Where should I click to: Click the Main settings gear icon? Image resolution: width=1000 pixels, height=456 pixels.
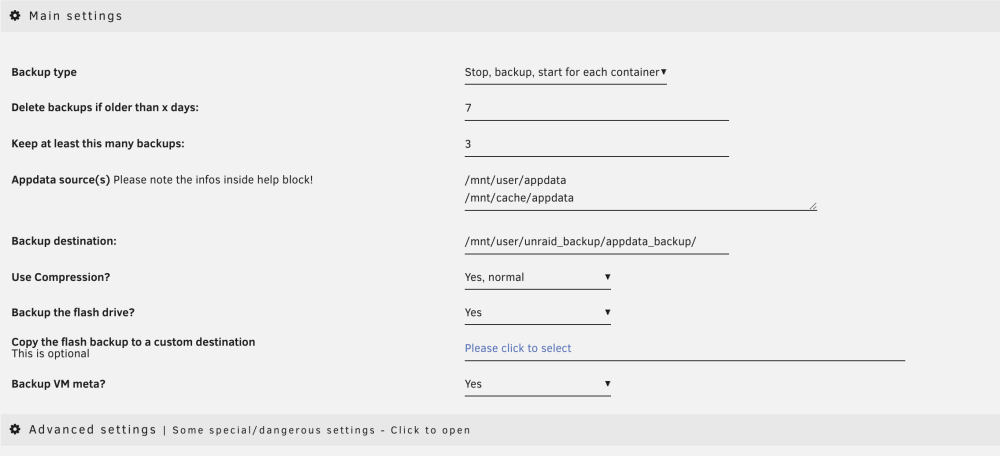15,15
